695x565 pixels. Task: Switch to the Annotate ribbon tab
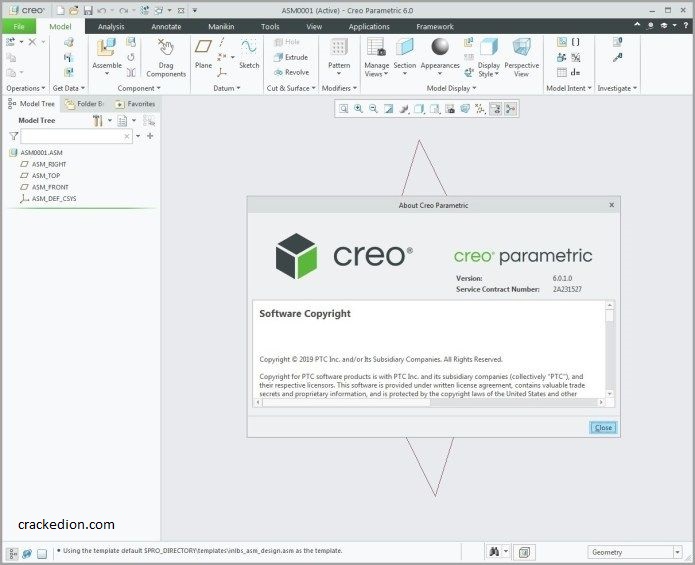click(x=166, y=27)
